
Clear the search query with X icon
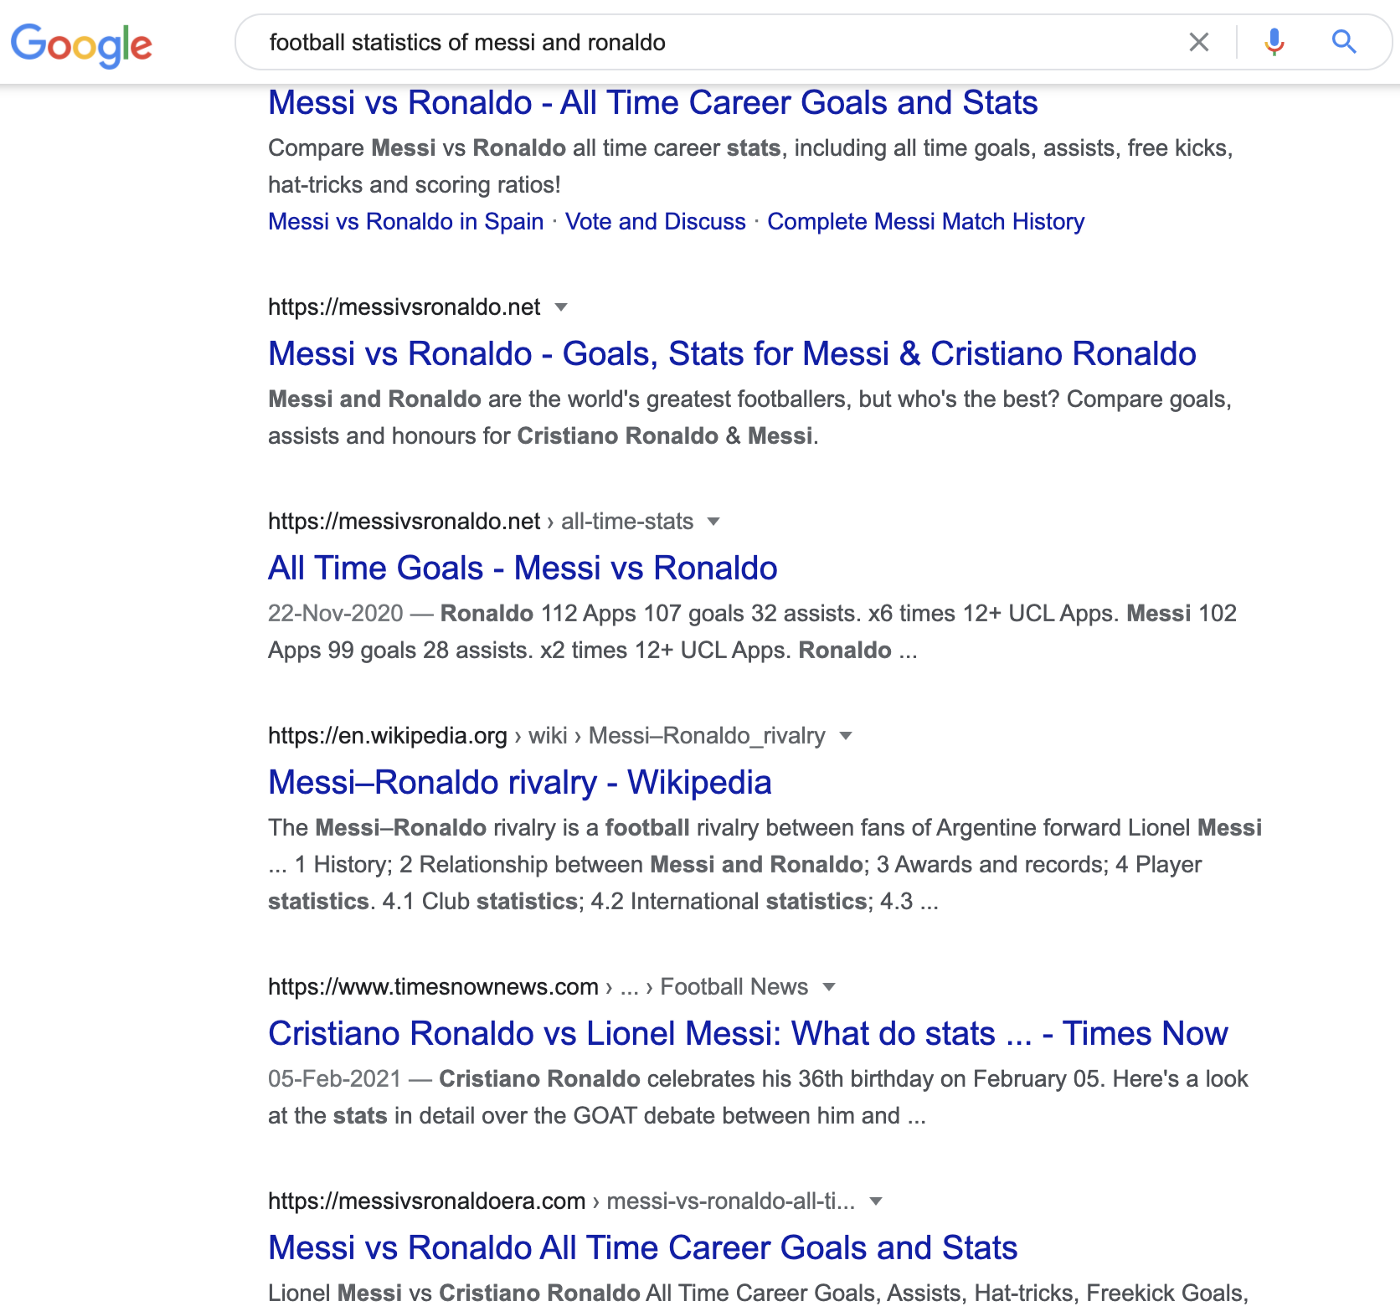pos(1198,42)
